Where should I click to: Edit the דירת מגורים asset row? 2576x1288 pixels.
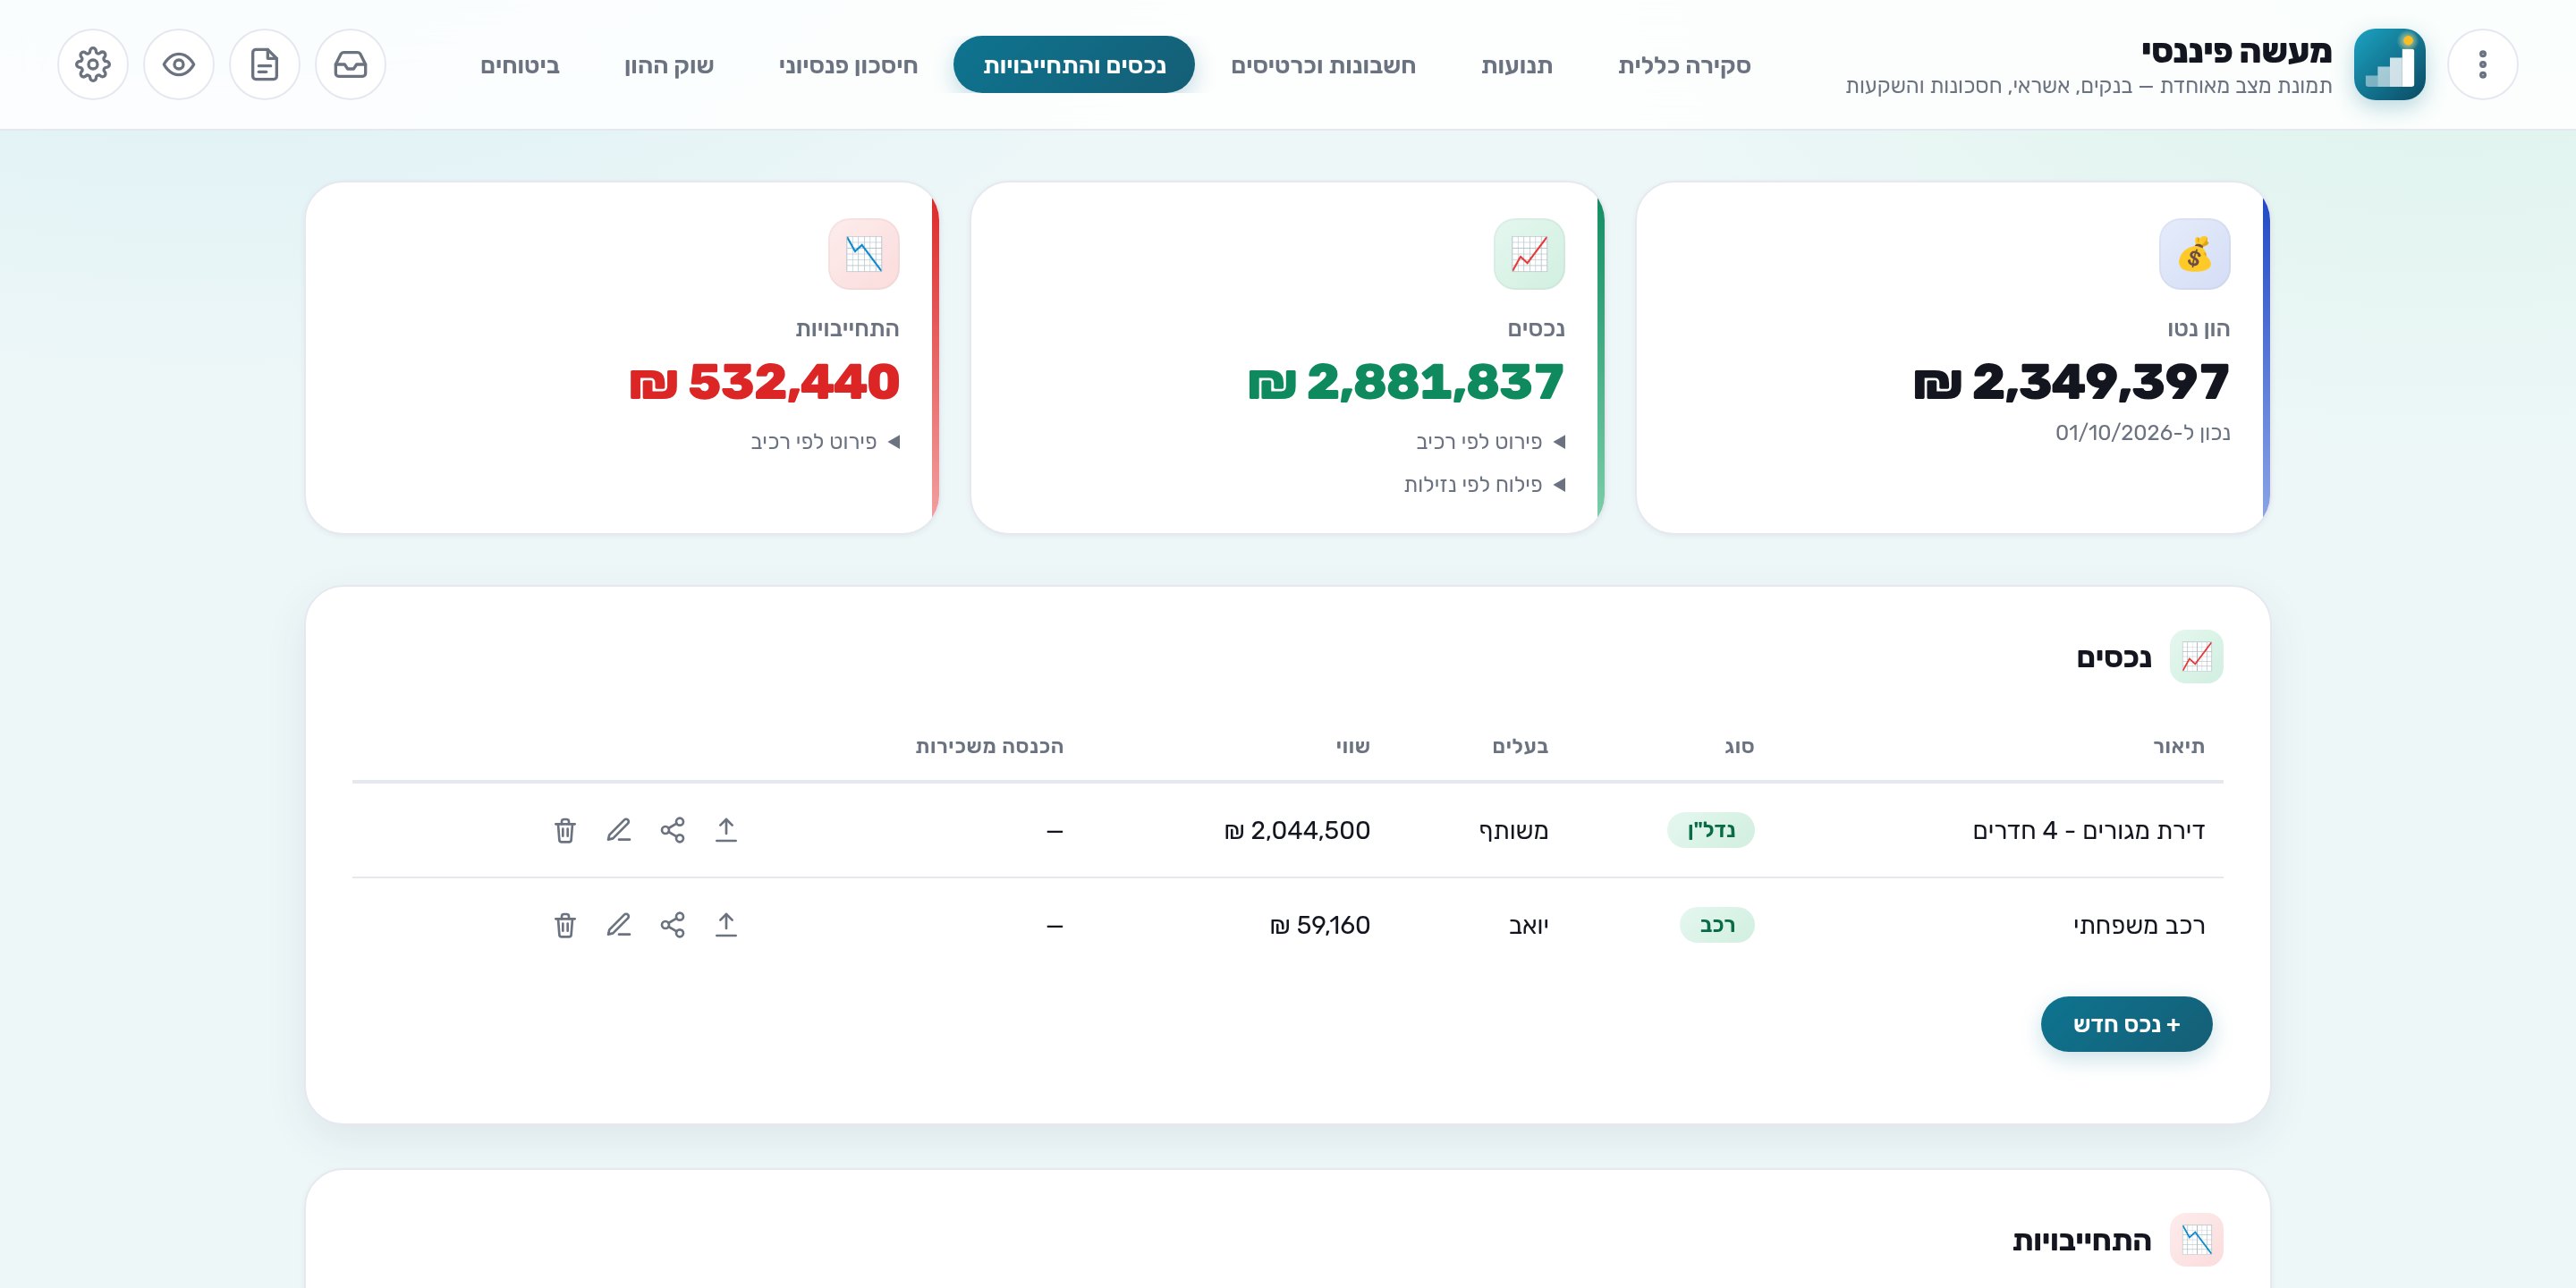619,830
